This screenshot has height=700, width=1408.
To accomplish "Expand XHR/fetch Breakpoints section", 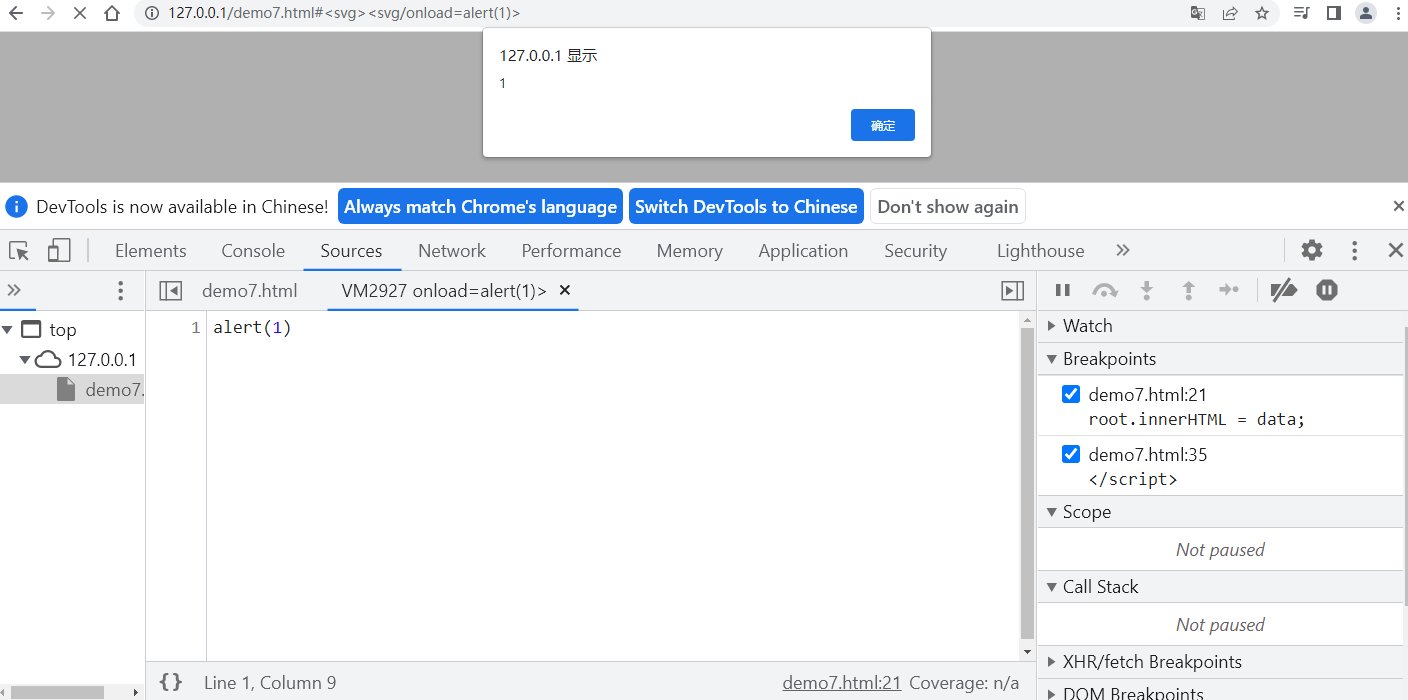I will (x=1220, y=662).
